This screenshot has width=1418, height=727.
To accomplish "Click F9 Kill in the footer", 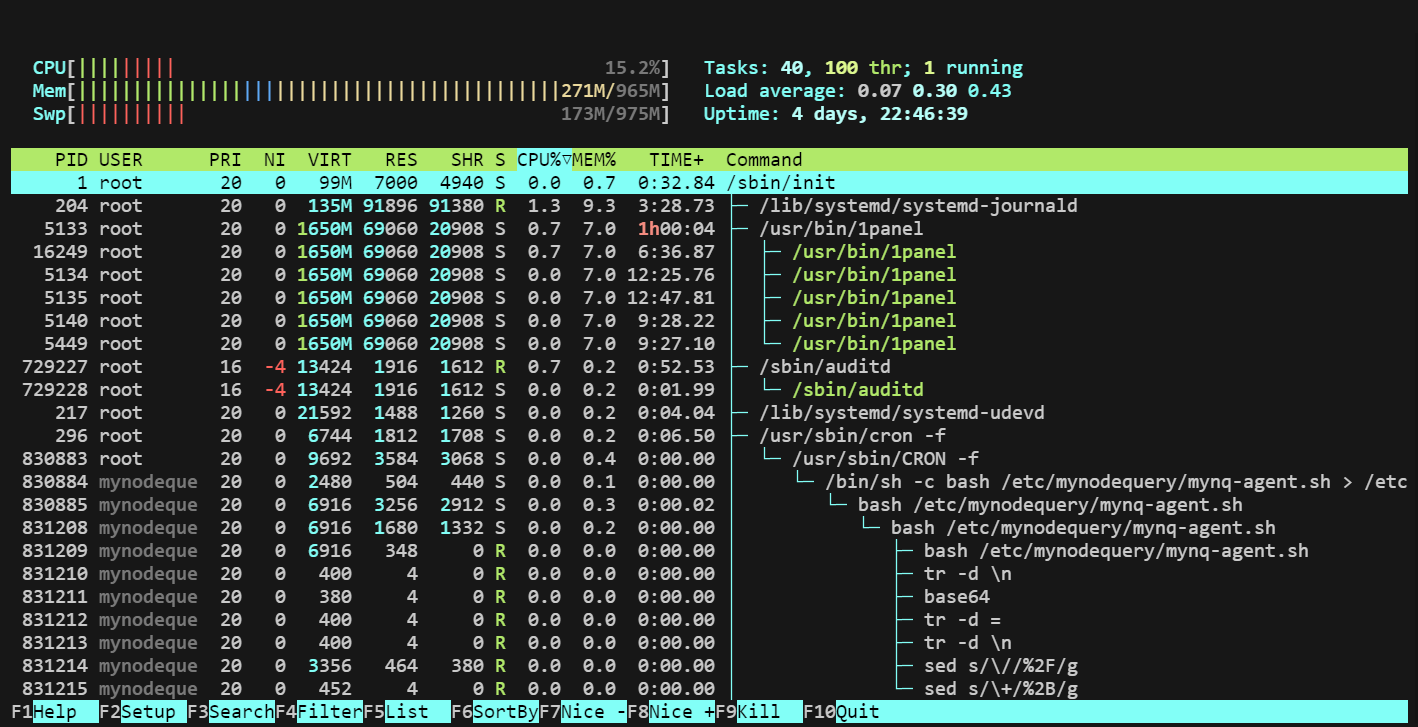I will coord(759,712).
